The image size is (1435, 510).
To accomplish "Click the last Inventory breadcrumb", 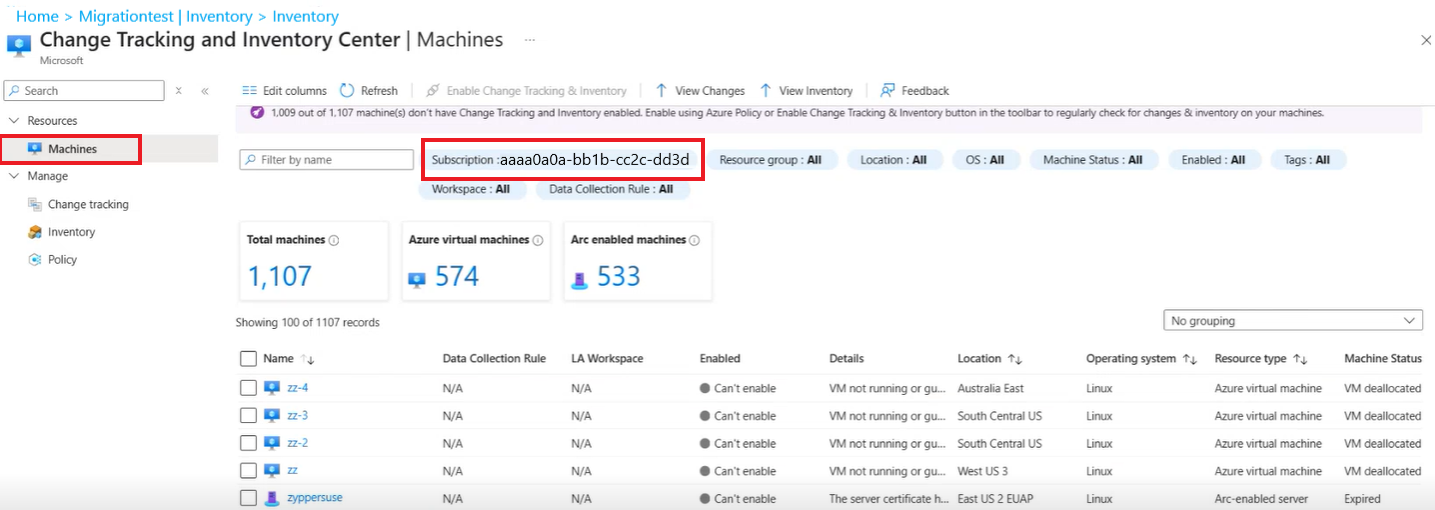I will (x=305, y=16).
